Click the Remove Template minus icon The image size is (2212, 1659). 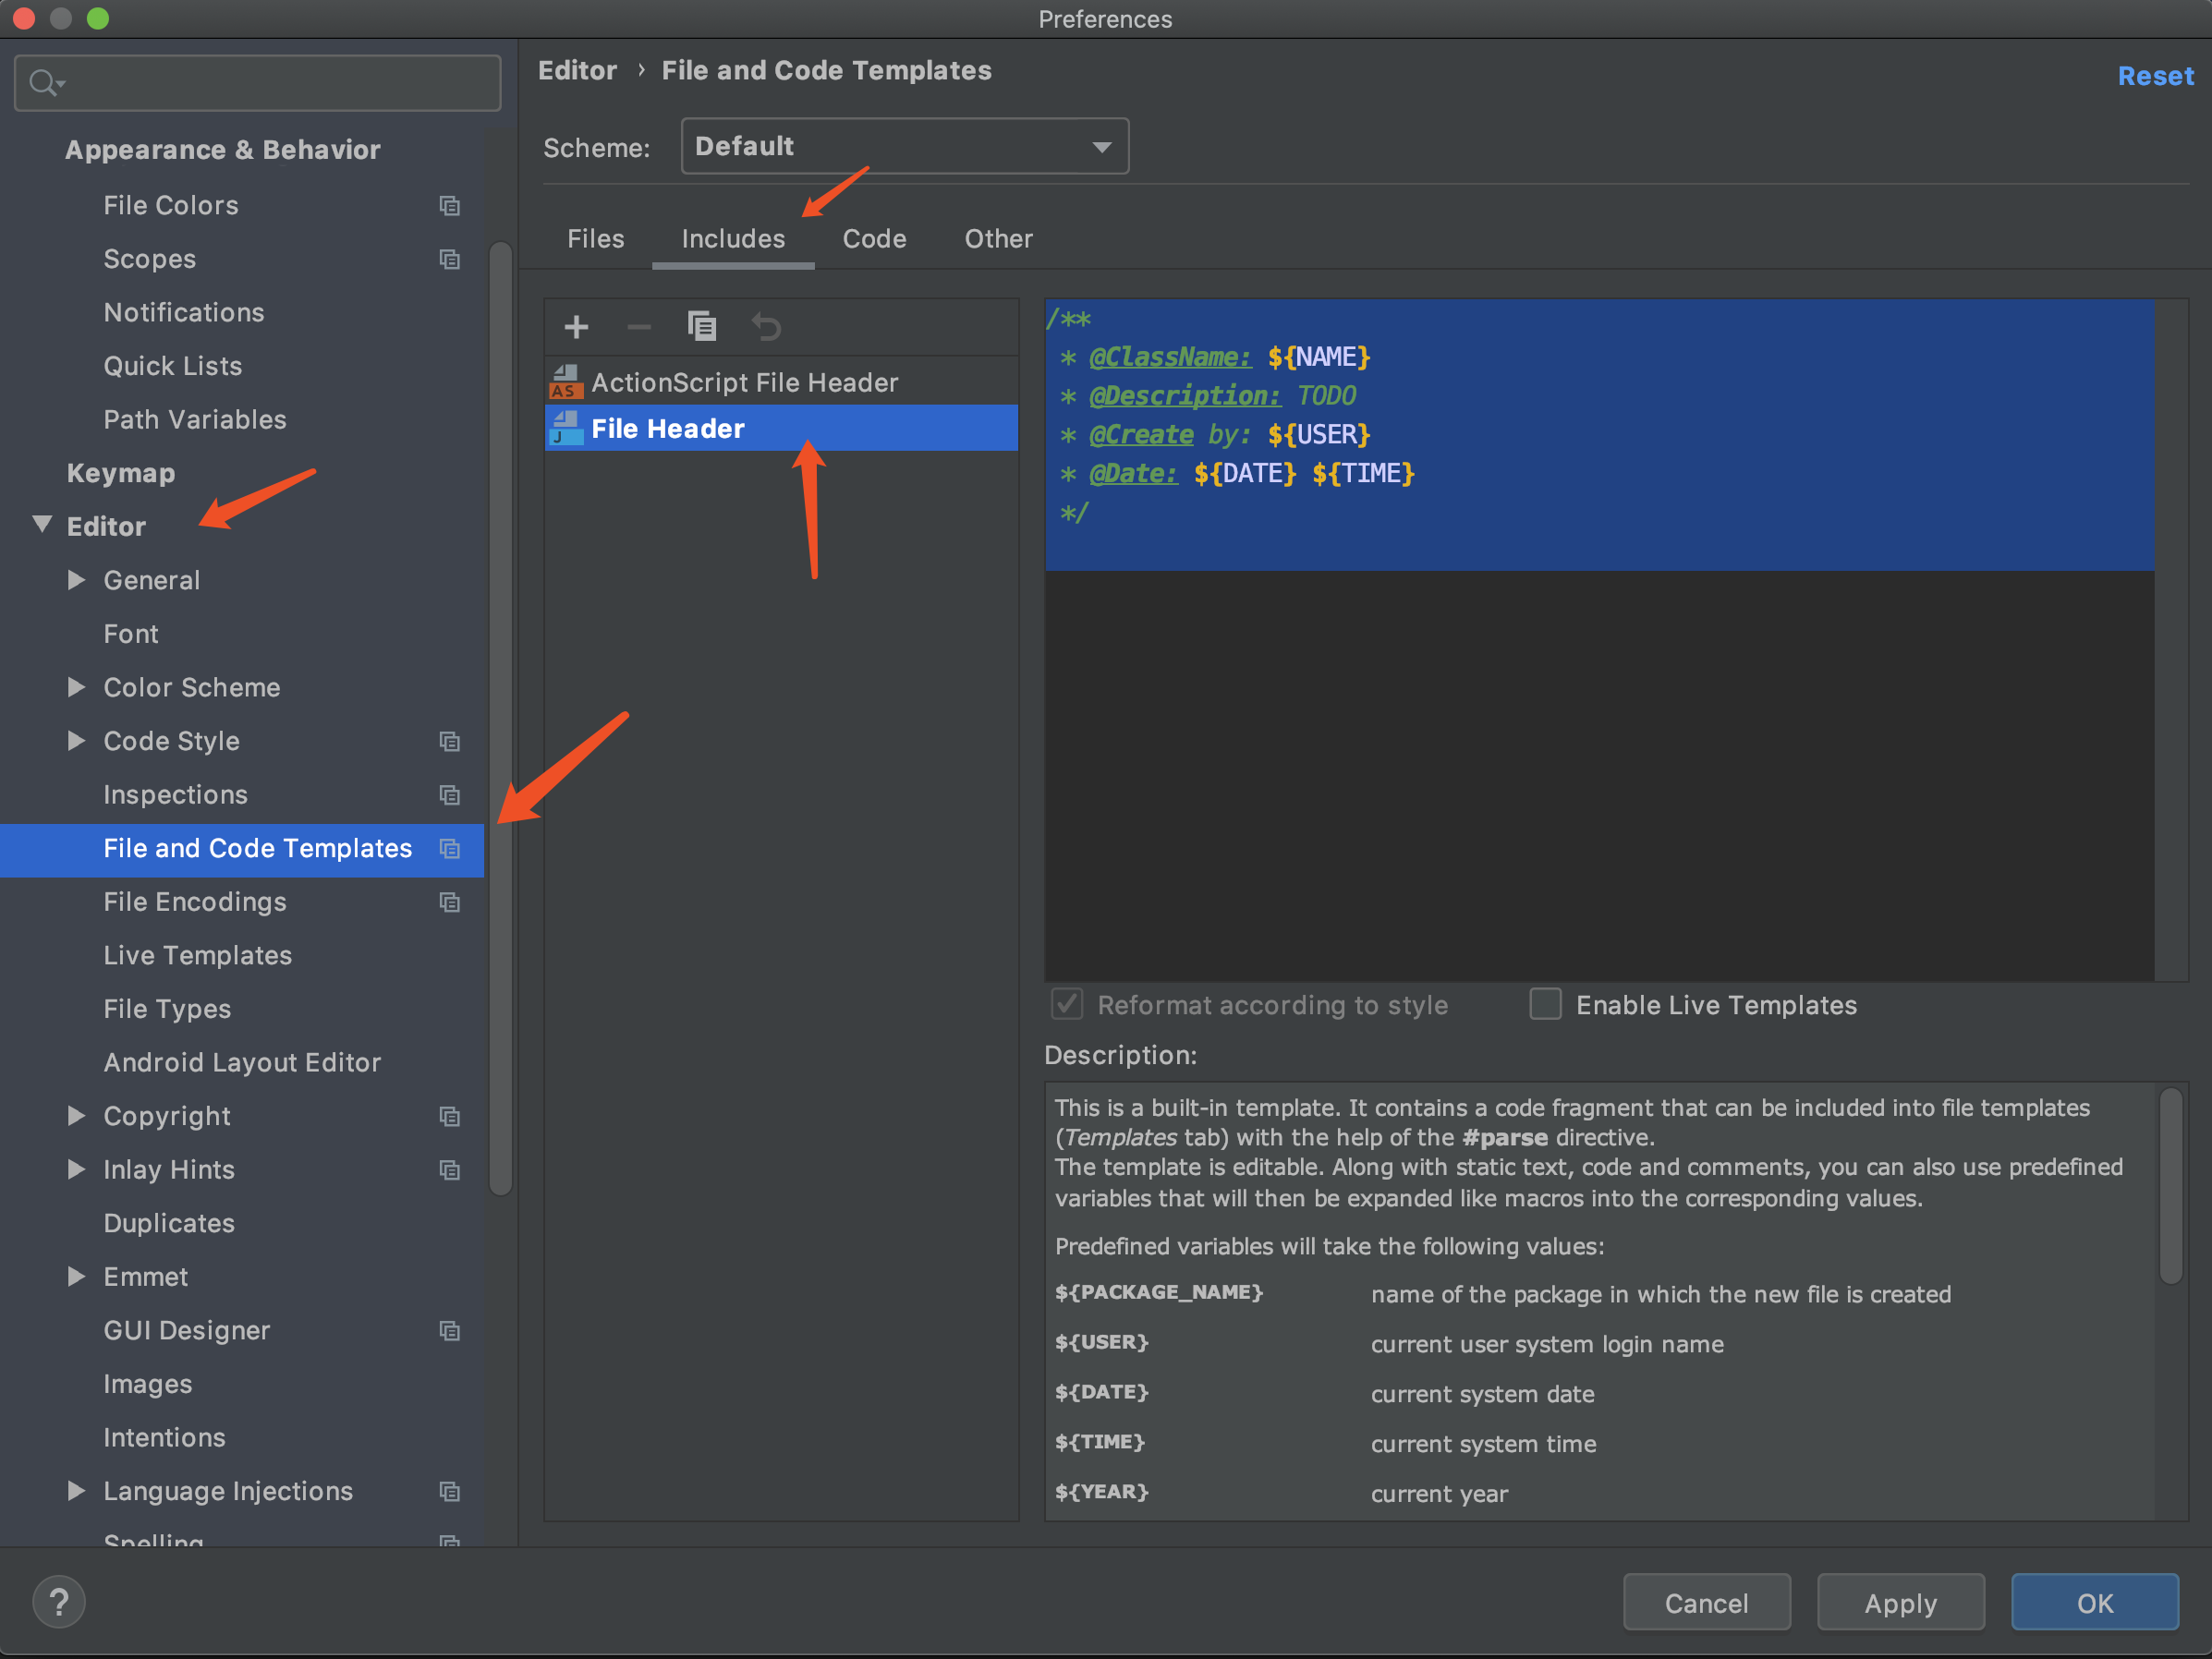[x=639, y=327]
